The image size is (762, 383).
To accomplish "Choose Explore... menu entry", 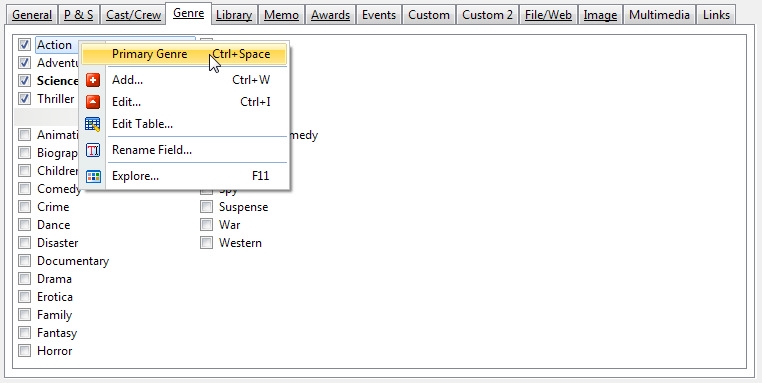I will (x=184, y=176).
